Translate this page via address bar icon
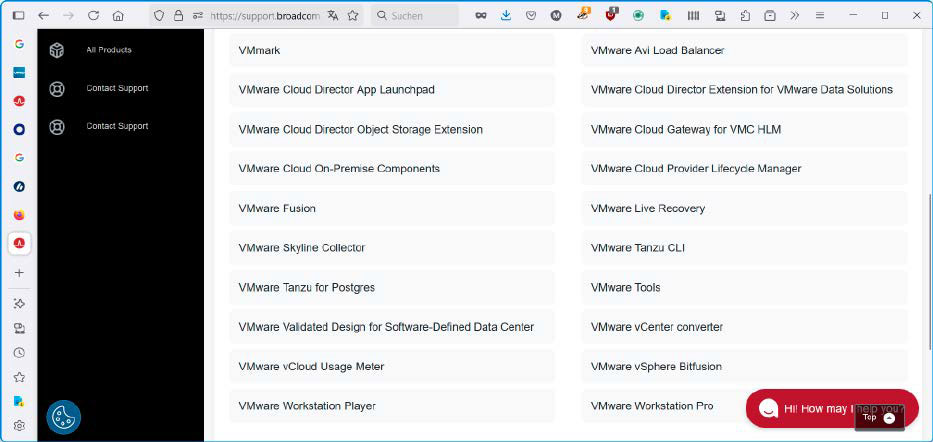Image resolution: width=933 pixels, height=442 pixels. pos(333,16)
